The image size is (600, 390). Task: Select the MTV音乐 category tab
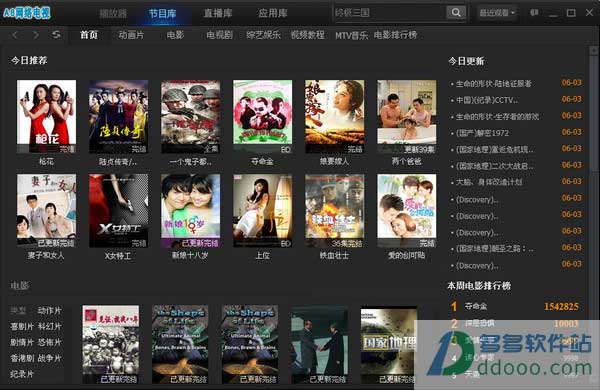[x=351, y=36]
